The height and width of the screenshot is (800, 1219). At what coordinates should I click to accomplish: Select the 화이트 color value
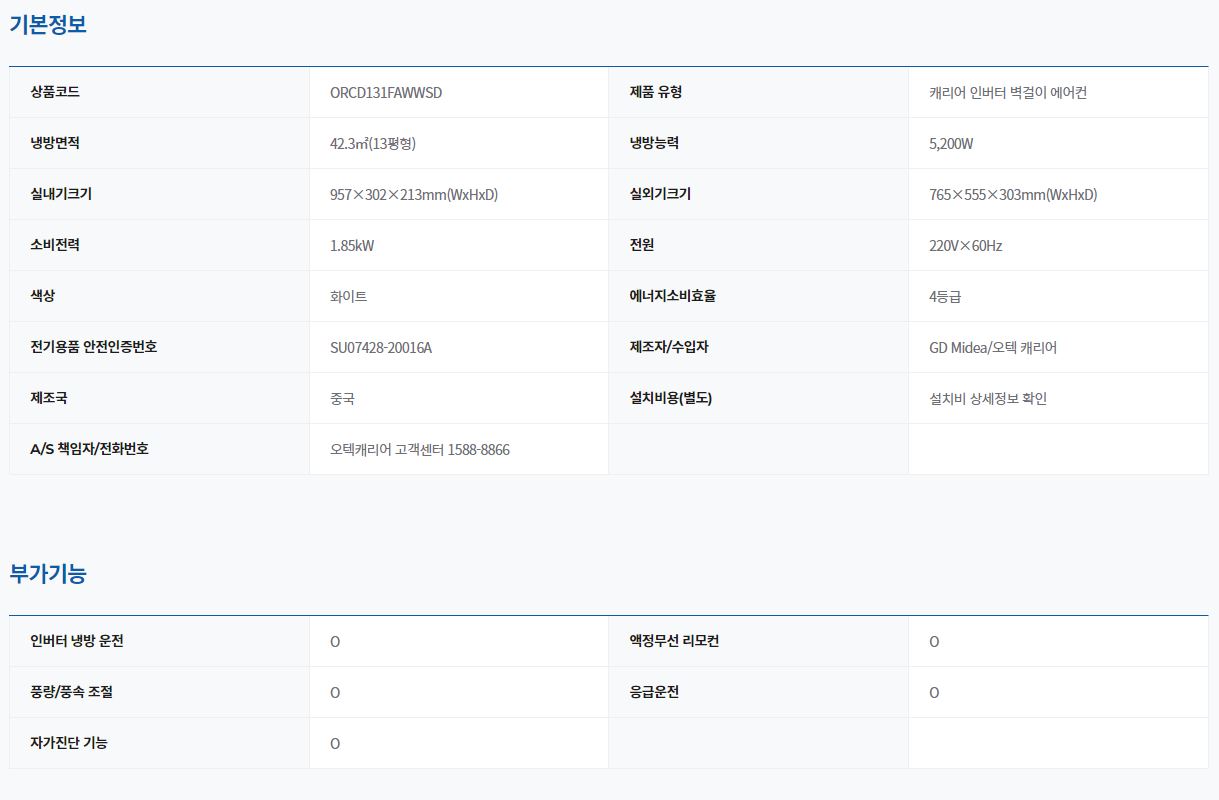349,297
